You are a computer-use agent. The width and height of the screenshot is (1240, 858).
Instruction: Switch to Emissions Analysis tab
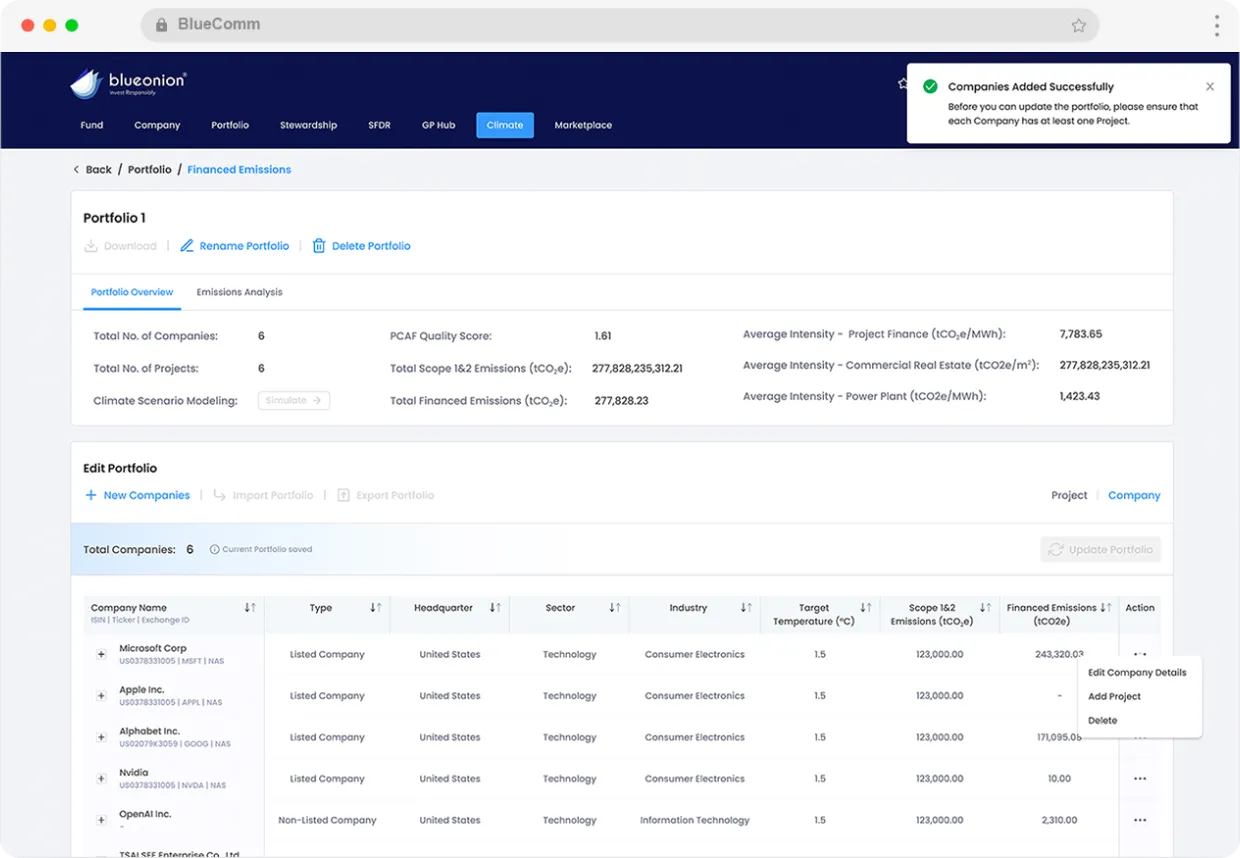click(239, 292)
